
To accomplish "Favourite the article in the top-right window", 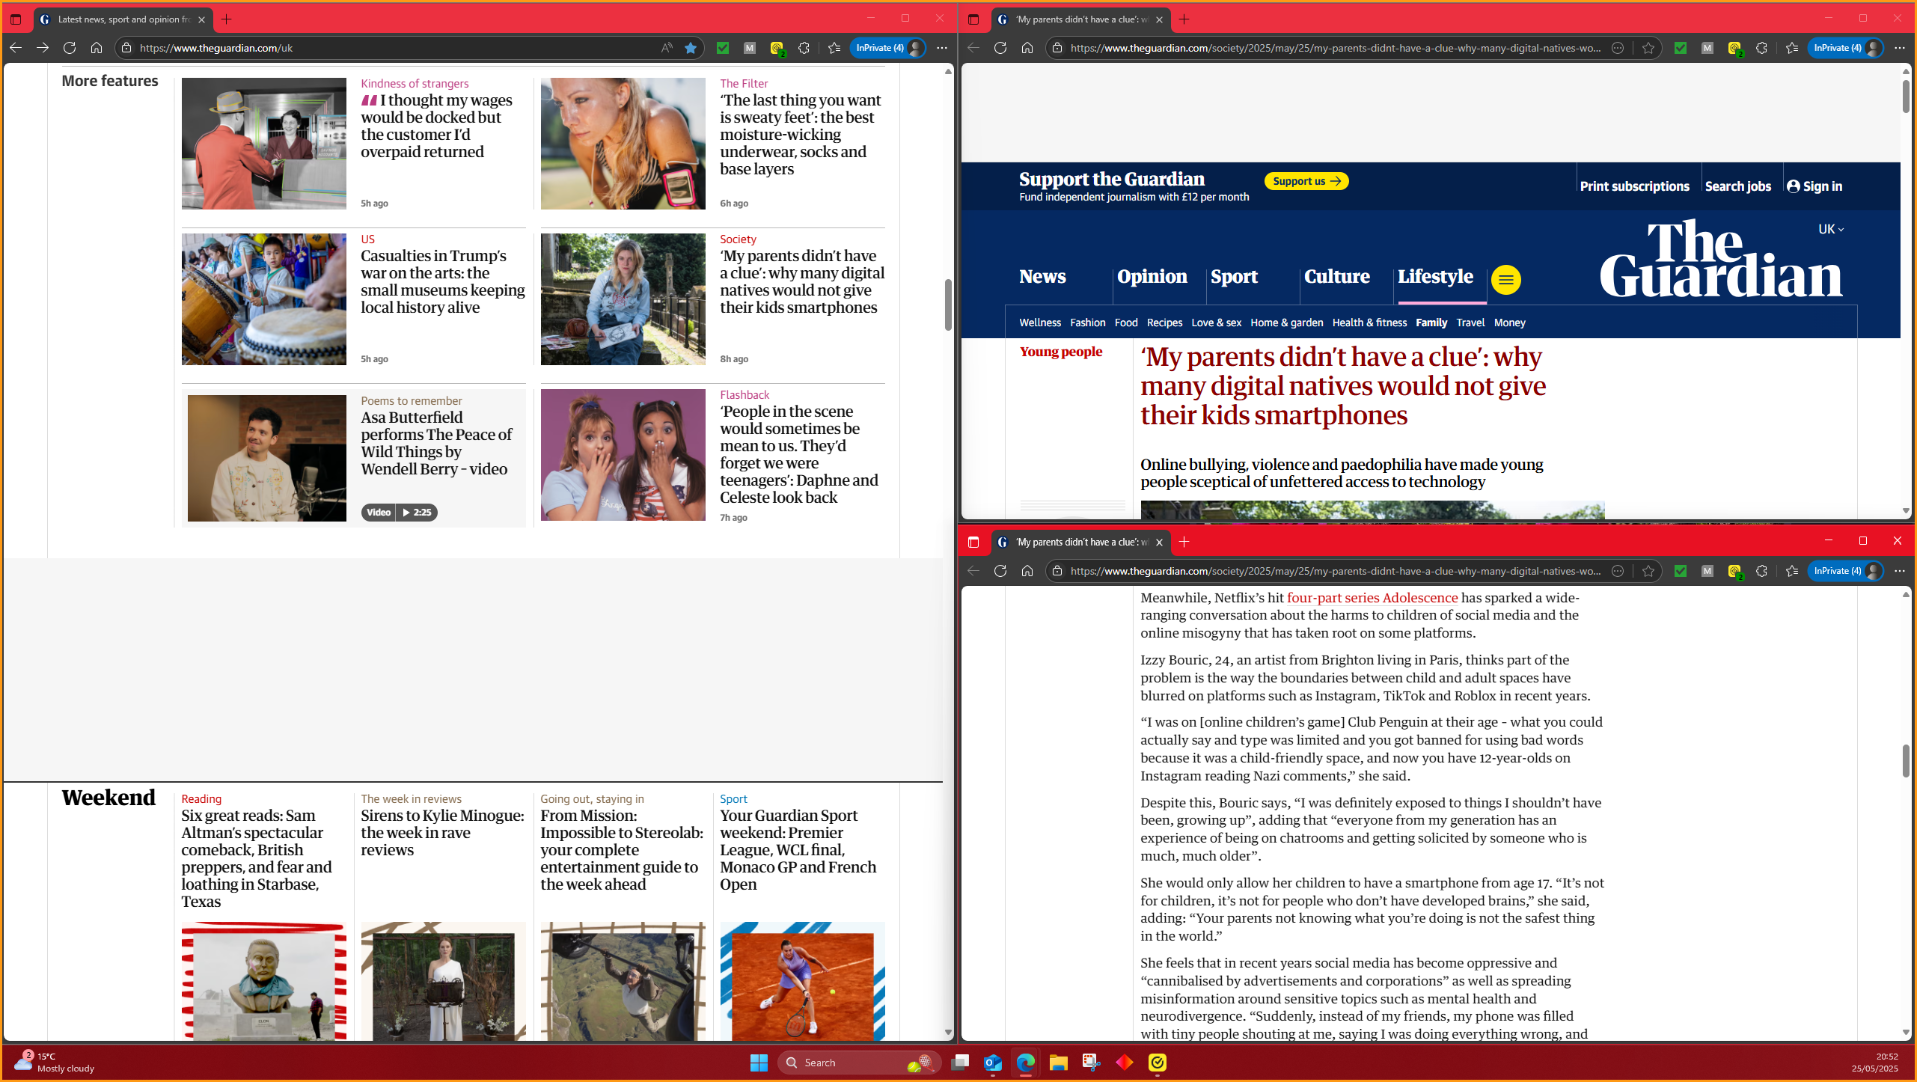I will pyautogui.click(x=1648, y=48).
